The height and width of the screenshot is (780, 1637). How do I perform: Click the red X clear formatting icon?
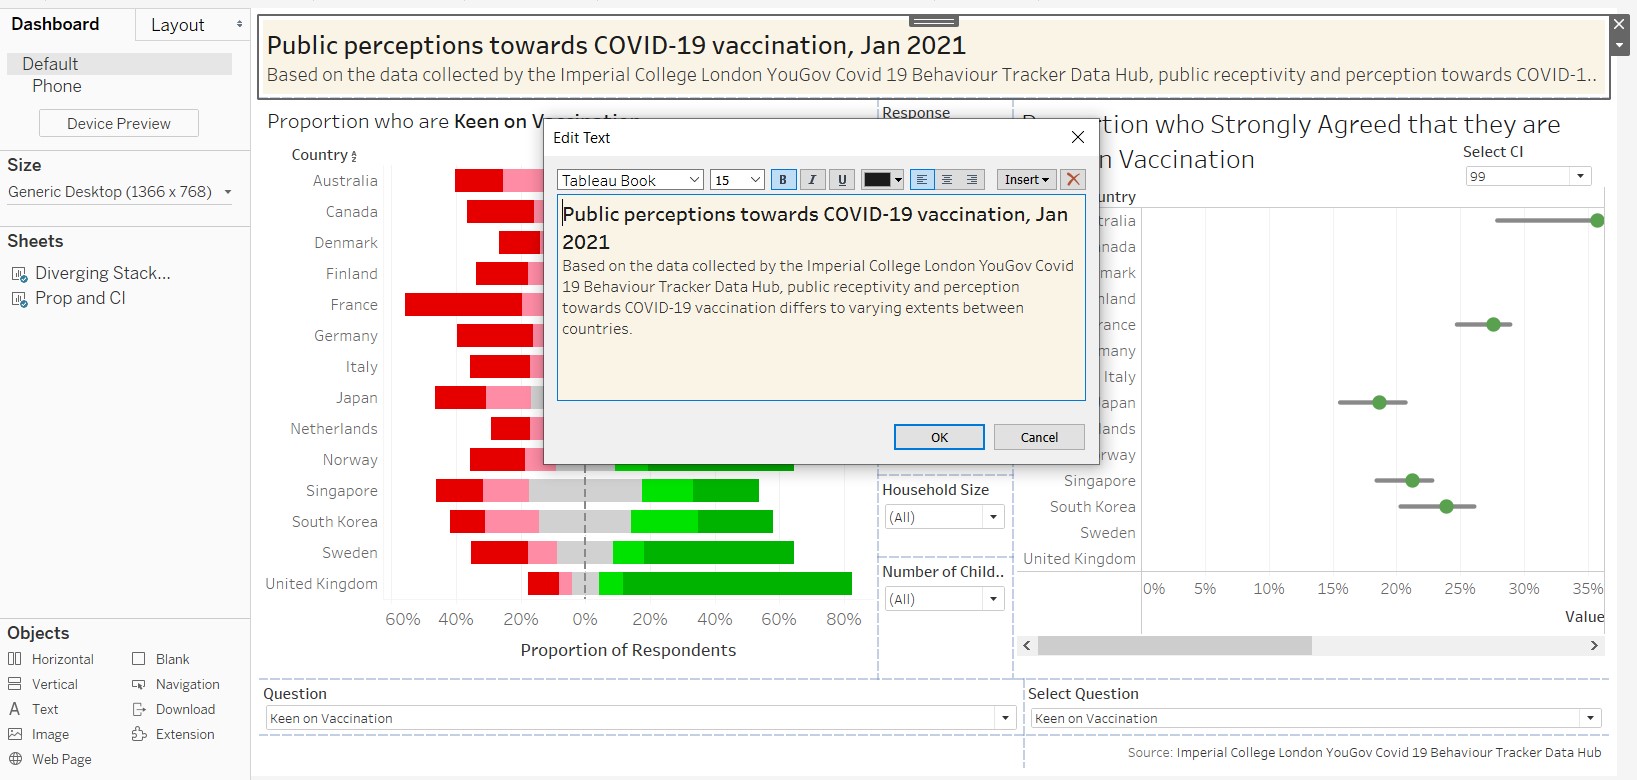coord(1073,180)
